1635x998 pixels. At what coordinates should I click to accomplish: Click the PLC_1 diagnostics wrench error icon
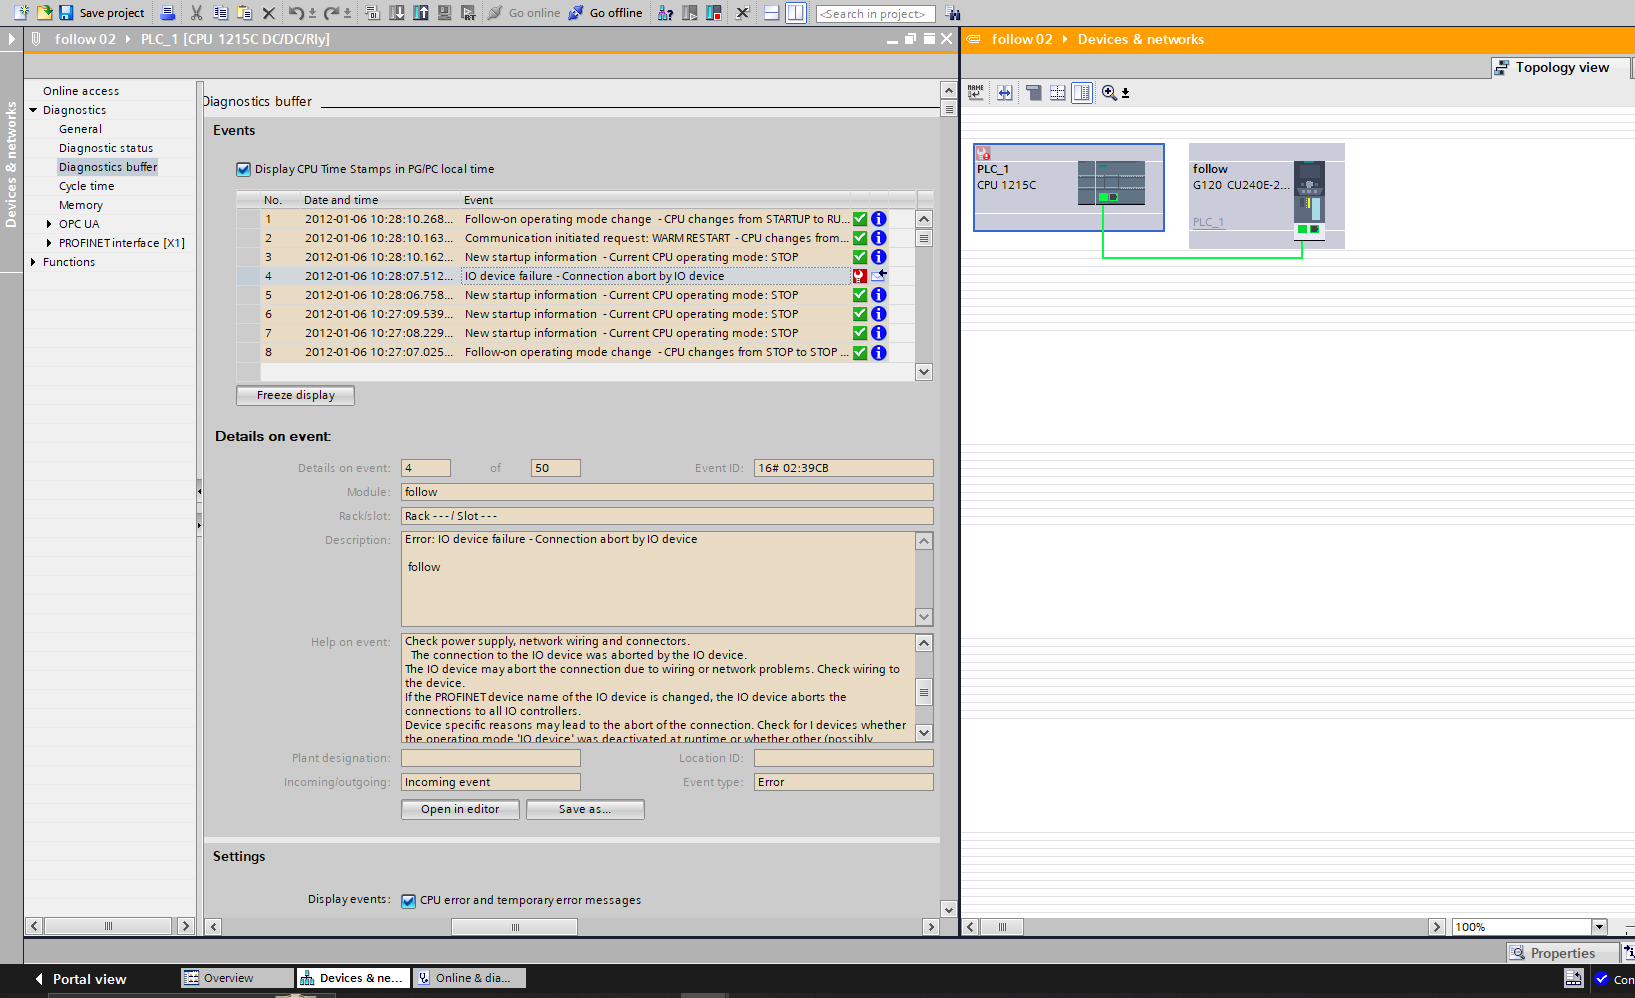click(x=984, y=154)
